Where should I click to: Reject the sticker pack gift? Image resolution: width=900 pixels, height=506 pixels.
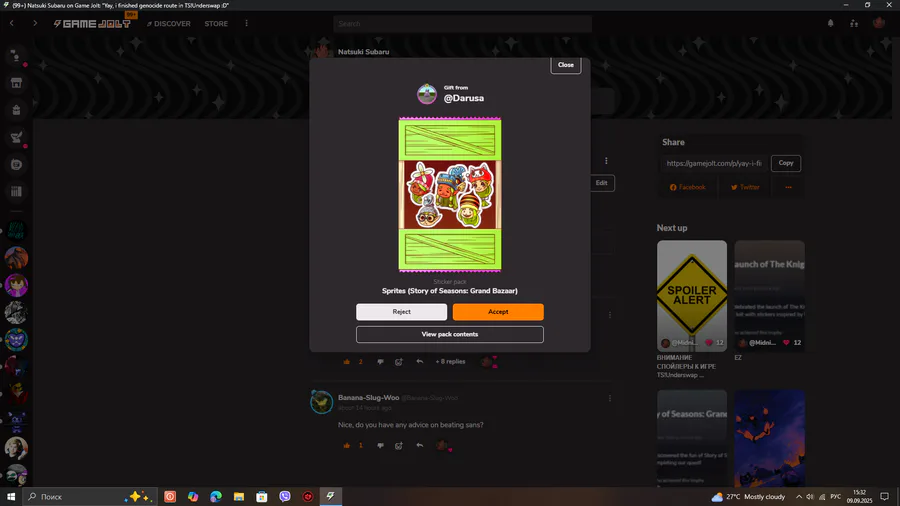pos(401,312)
